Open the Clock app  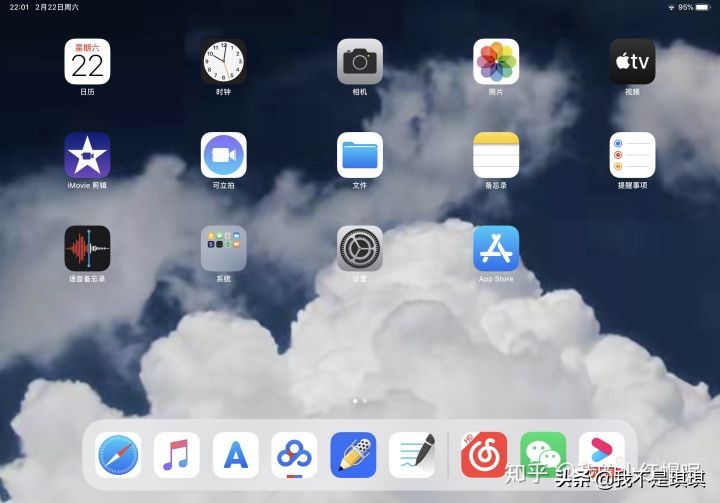point(224,62)
